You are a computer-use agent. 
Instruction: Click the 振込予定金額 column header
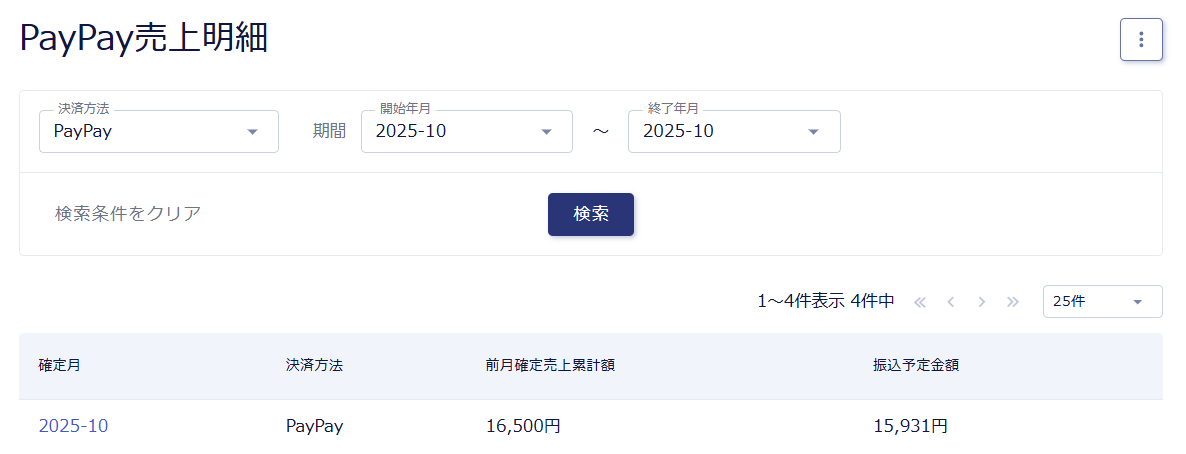[916, 366]
